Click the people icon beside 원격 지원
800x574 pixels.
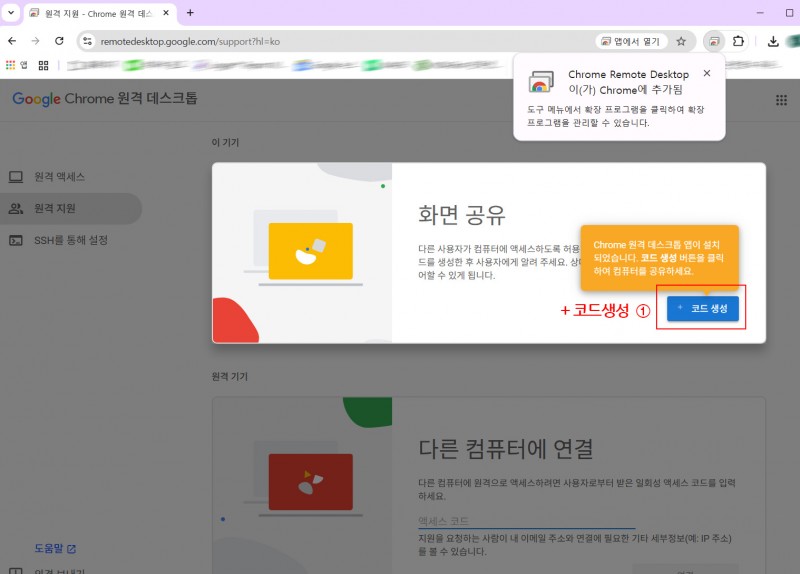pos(16,208)
